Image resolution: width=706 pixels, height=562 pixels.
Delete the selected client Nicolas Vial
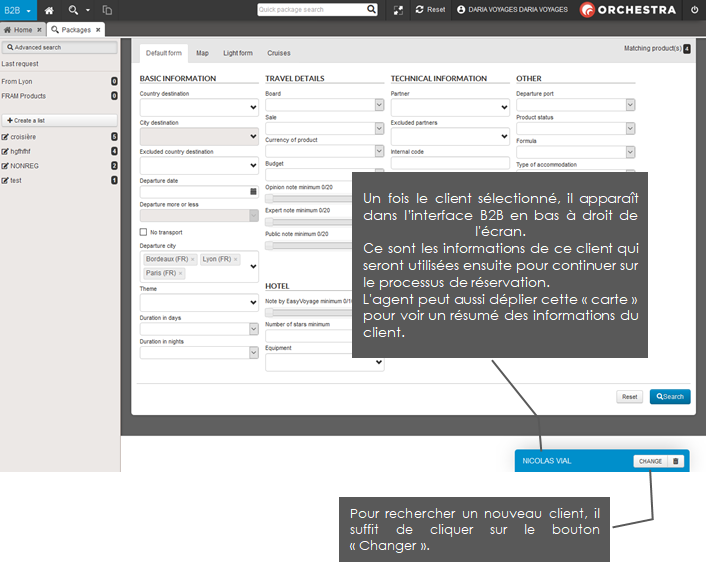(x=675, y=461)
